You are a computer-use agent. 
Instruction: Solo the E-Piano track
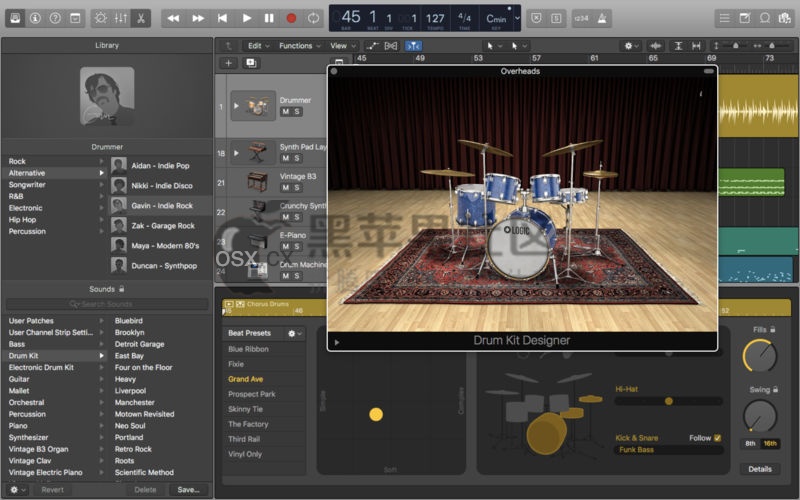[x=297, y=246]
